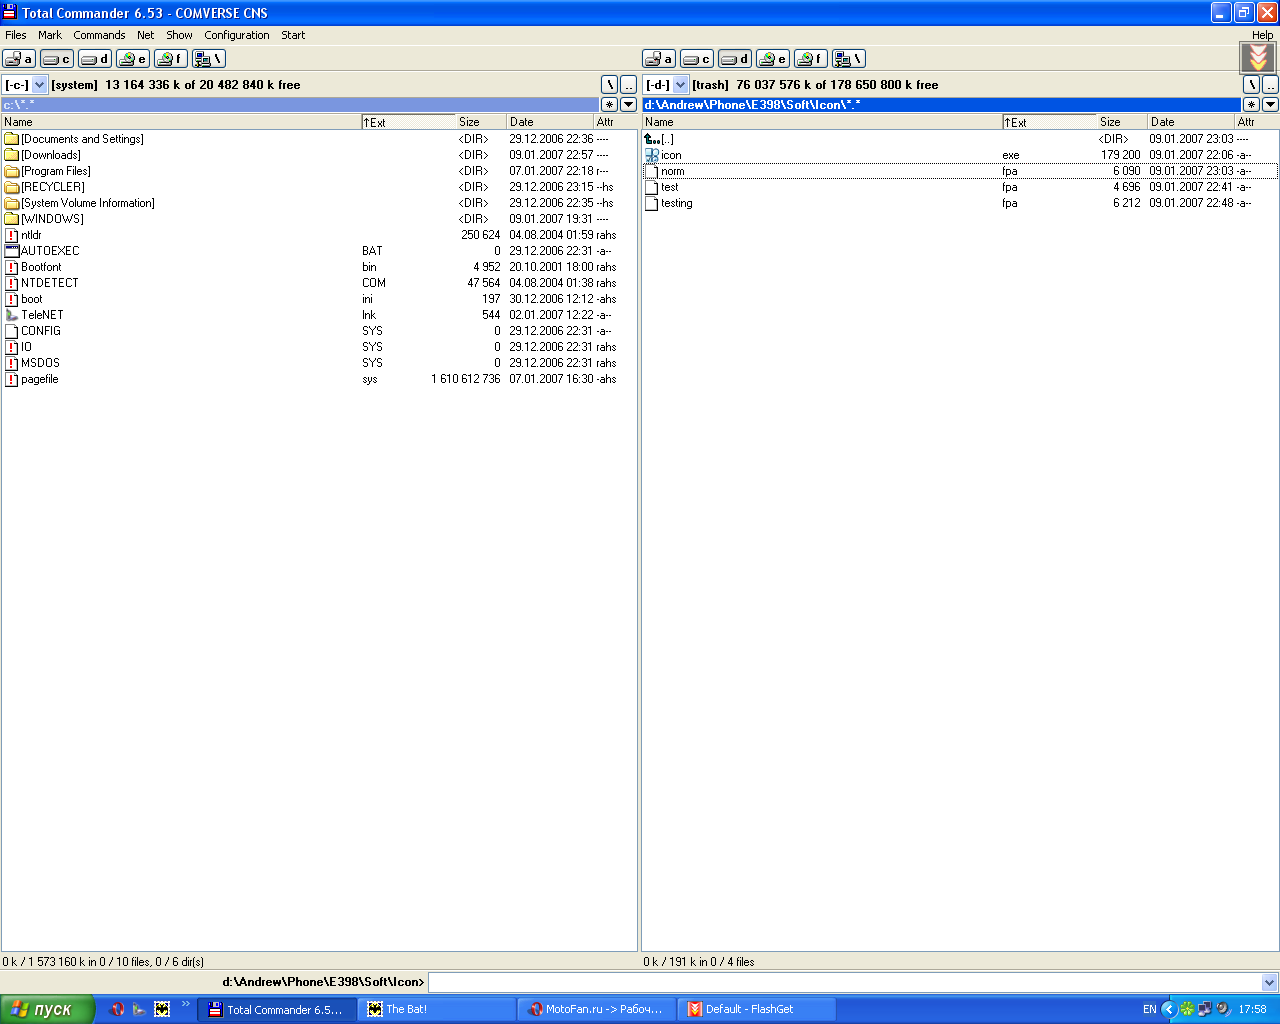This screenshot has height=1024, width=1280.
Task: Switch to Default - FlashGet taskbar button
Action: tap(756, 1009)
